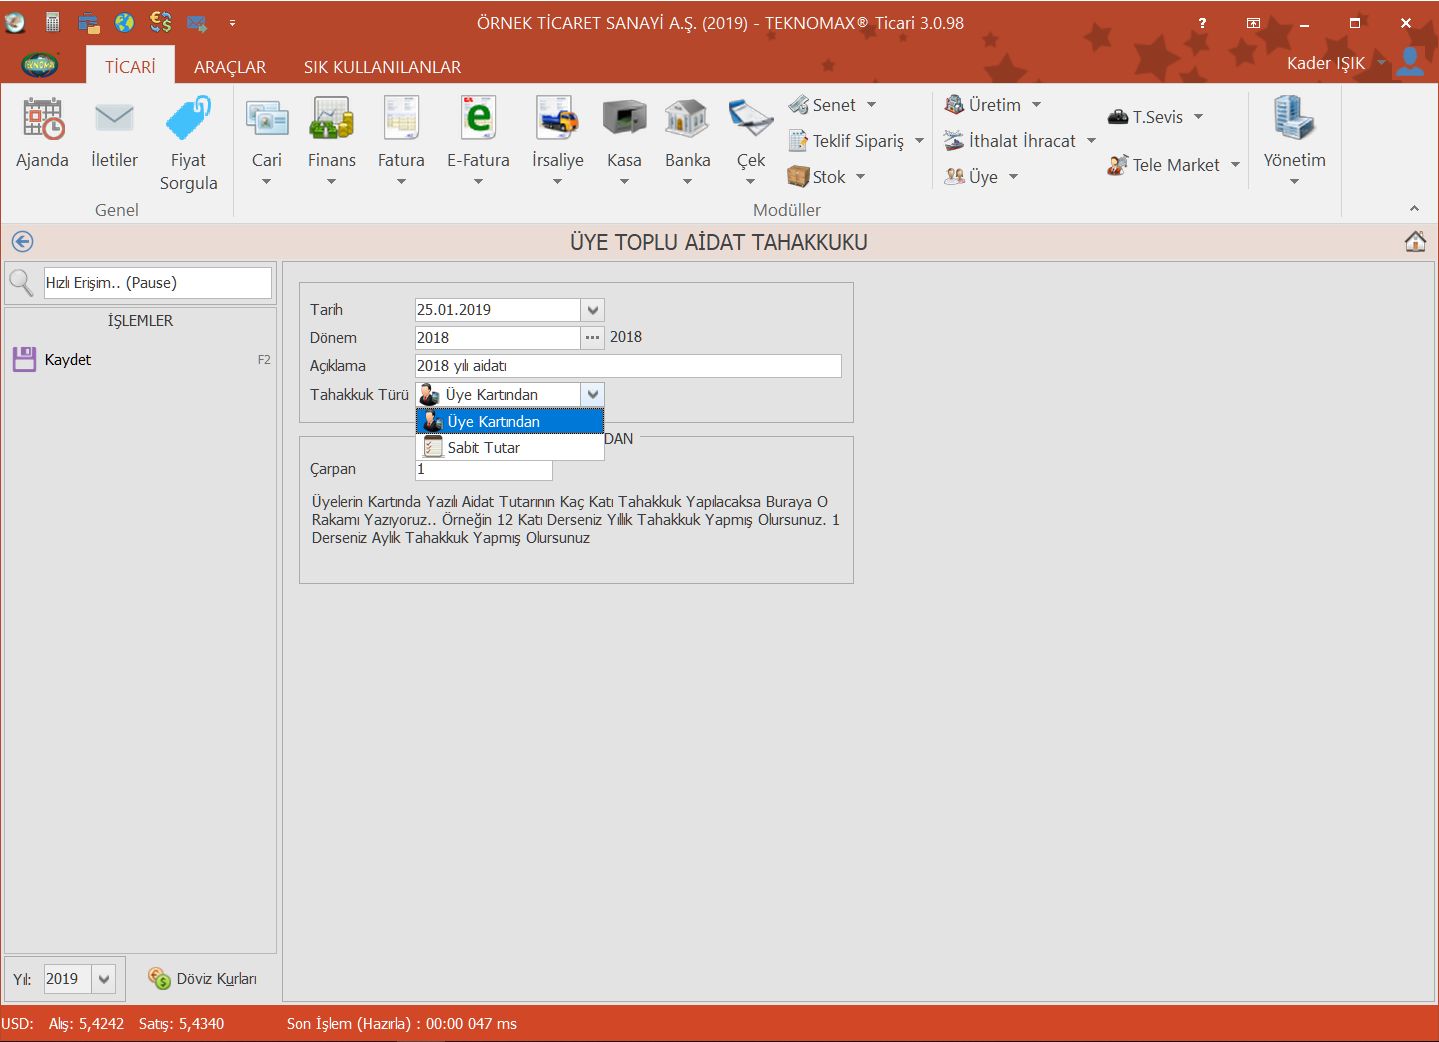This screenshot has height=1042, width=1439.
Task: Click the home icon at right
Action: point(1414,242)
